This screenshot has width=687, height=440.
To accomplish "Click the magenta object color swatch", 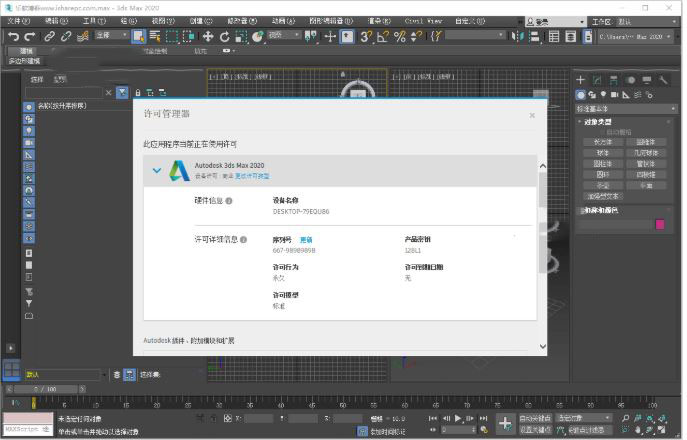I will (x=660, y=224).
